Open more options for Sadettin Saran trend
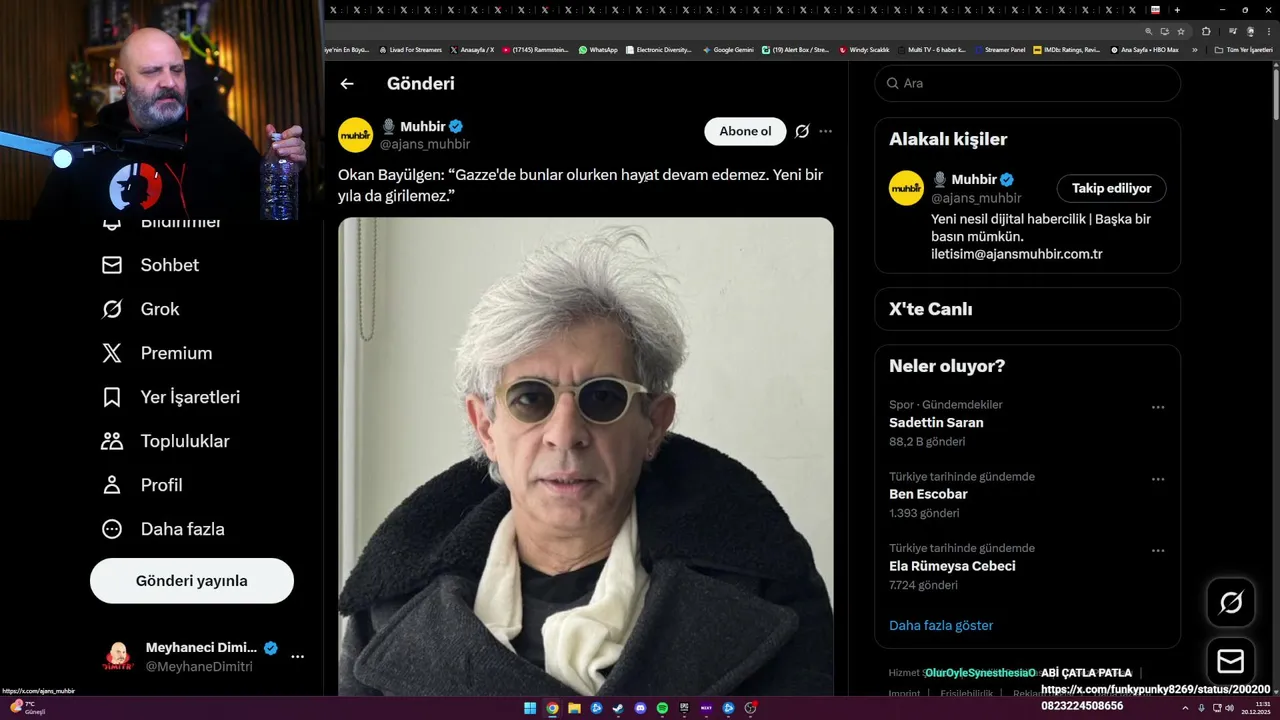This screenshot has width=1280, height=720. (x=1158, y=407)
